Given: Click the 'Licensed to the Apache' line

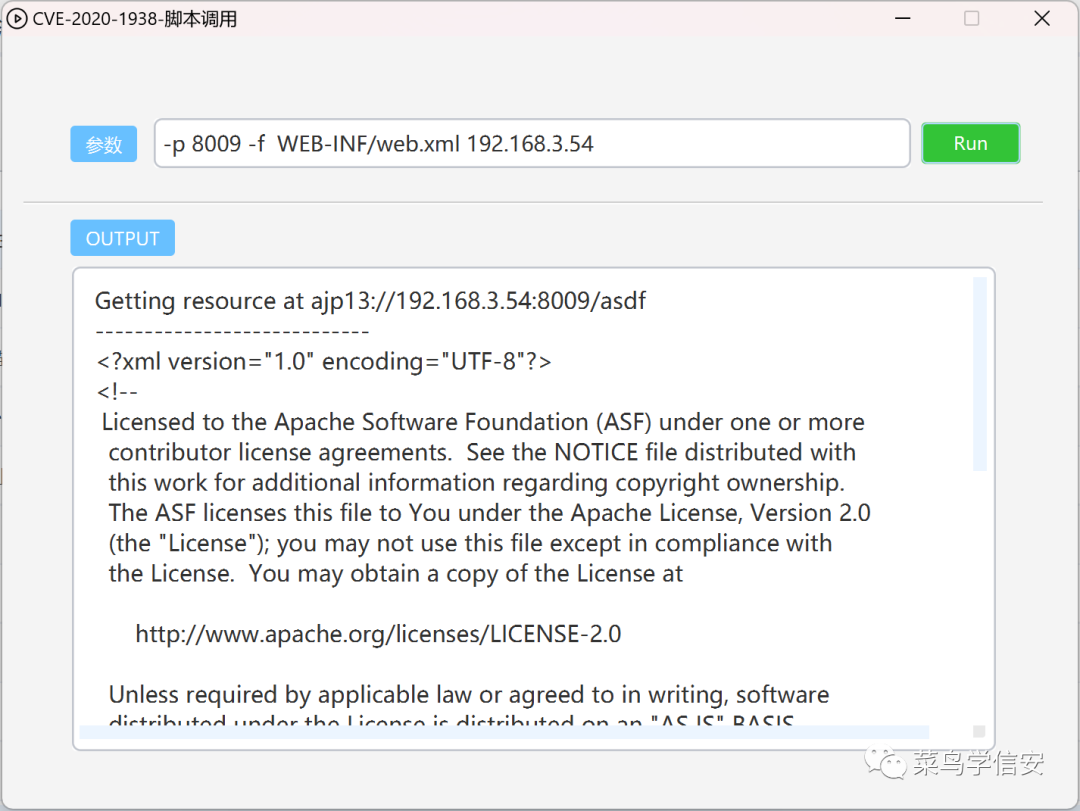Looking at the screenshot, I should tap(483, 422).
